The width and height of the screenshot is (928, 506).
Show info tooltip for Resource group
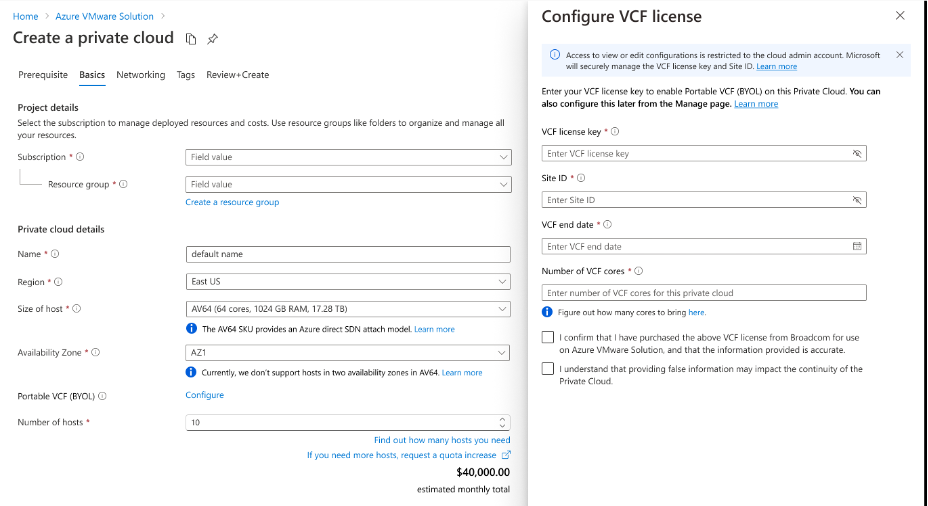tap(123, 184)
